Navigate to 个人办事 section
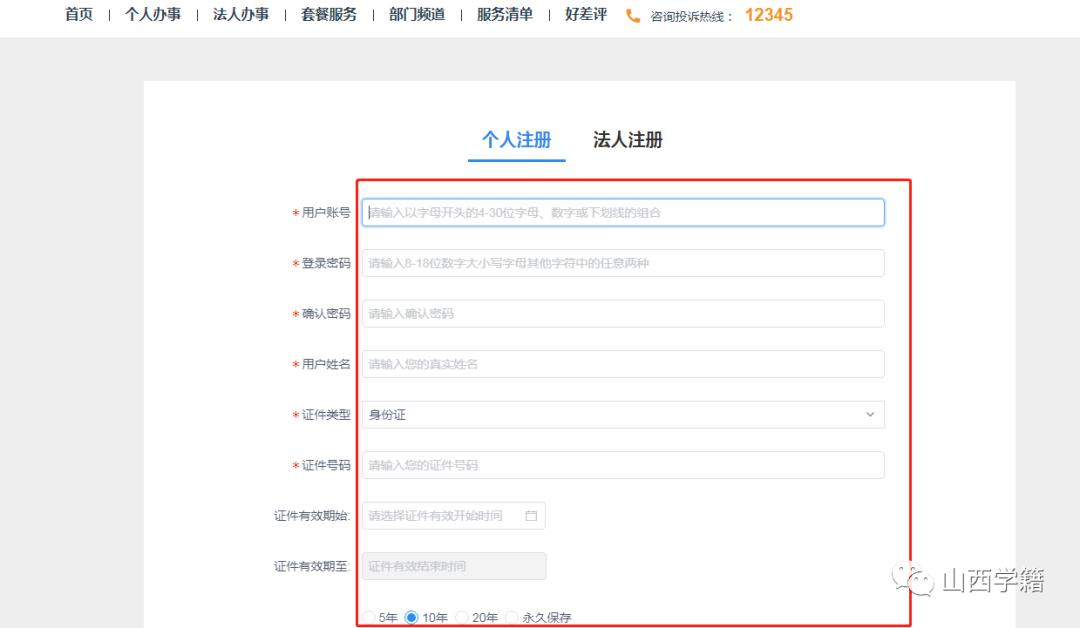 (x=153, y=15)
